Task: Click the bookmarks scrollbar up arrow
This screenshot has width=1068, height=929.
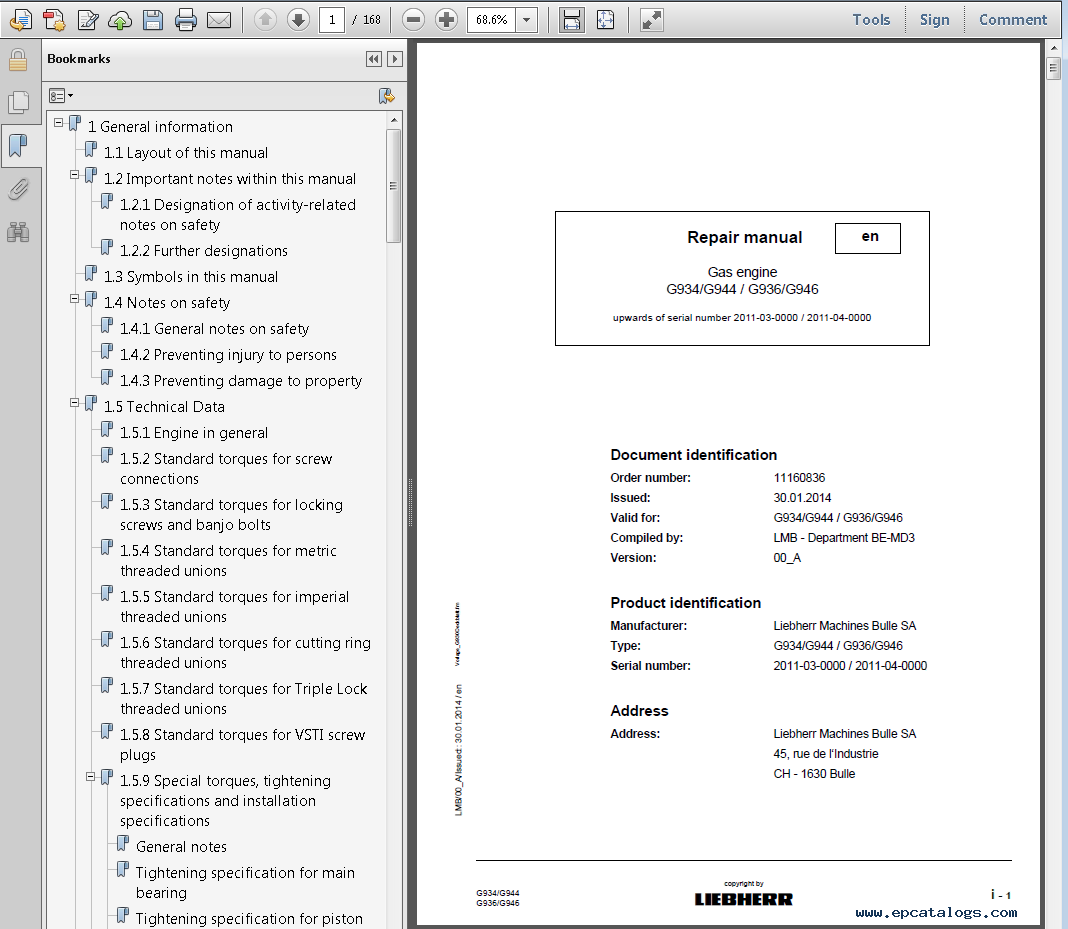Action: 393,120
